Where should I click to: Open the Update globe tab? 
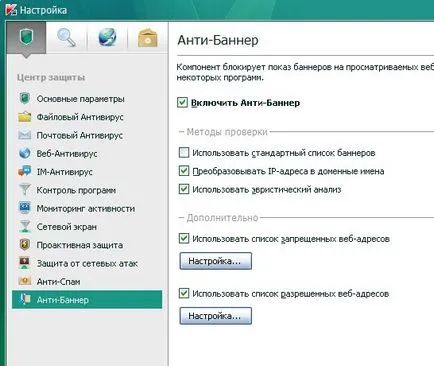click(107, 37)
